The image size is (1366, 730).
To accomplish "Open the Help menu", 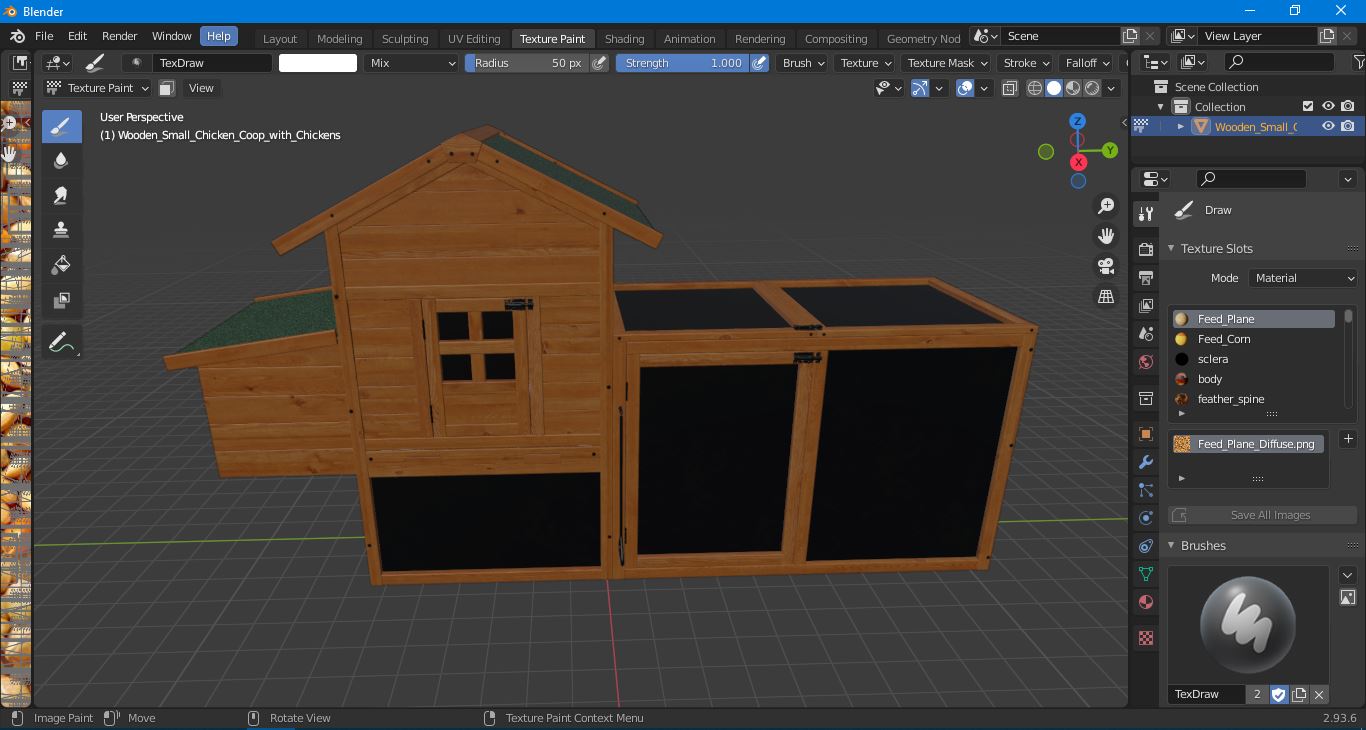I will pos(218,36).
